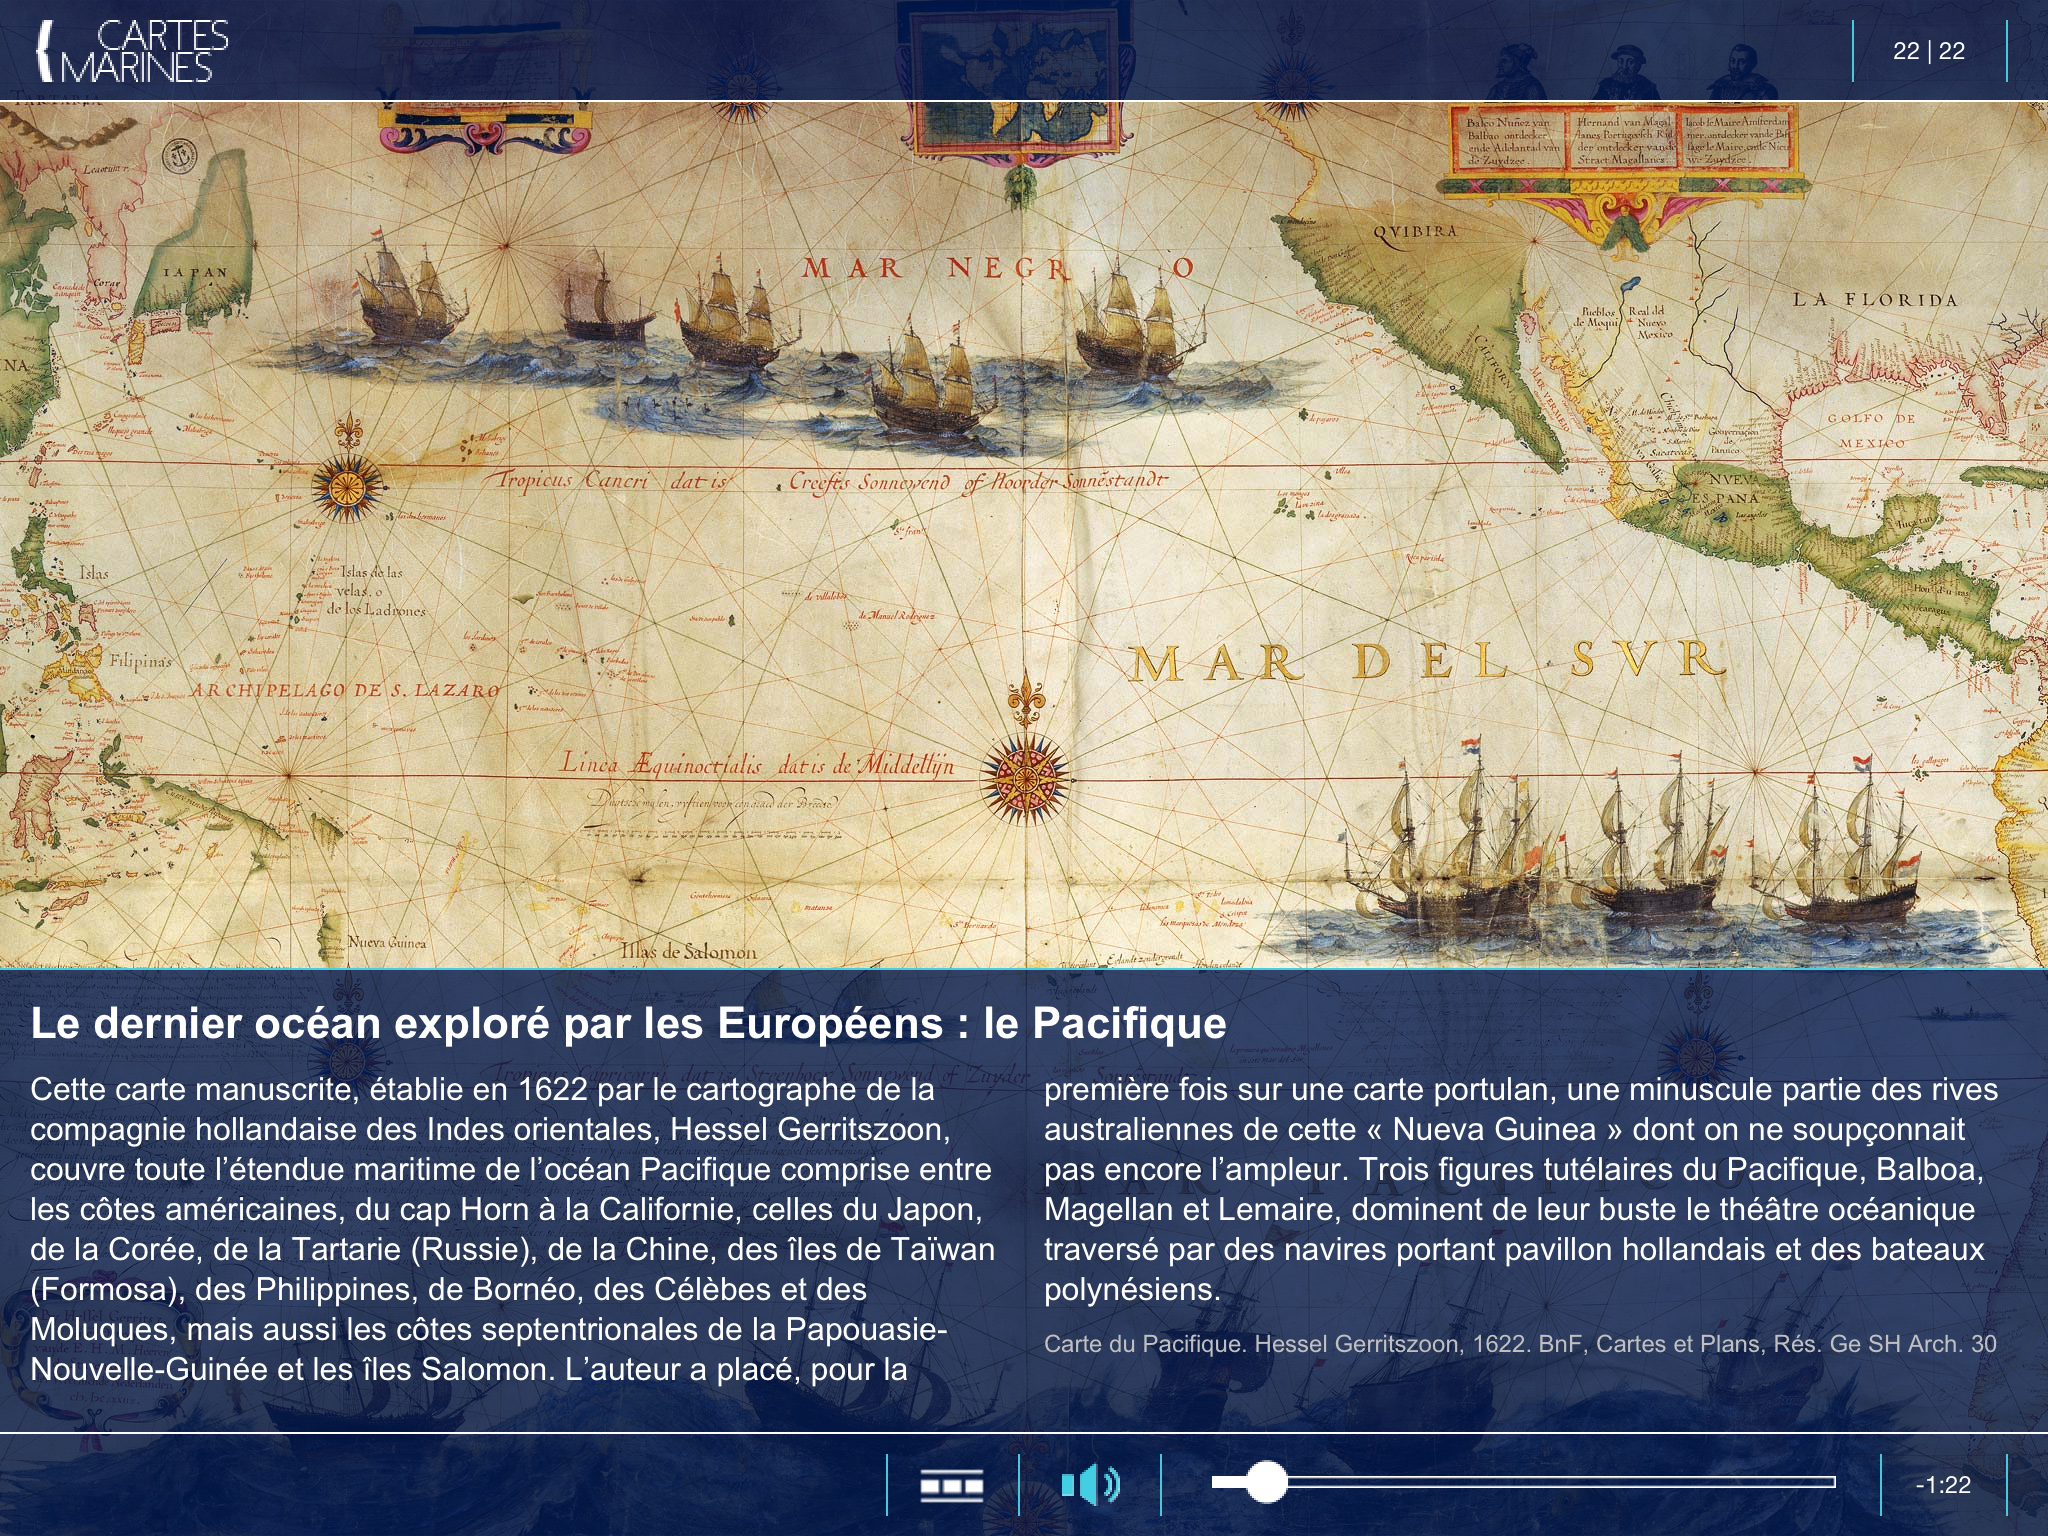Image resolution: width=2048 pixels, height=1536 pixels.
Task: Tap the 22 | 22 page counter
Action: (1928, 51)
